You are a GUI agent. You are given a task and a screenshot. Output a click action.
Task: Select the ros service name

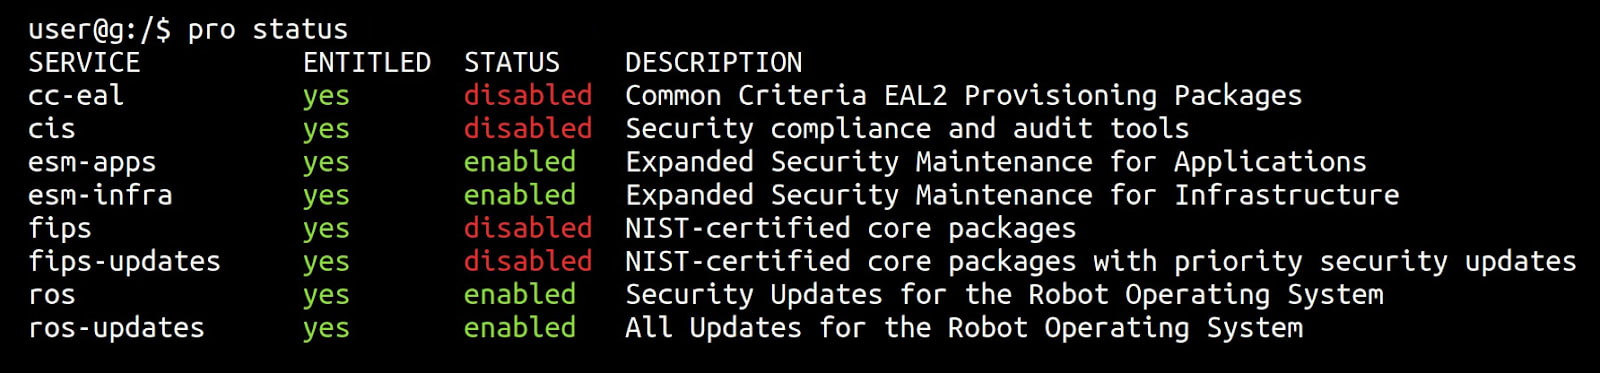point(52,295)
